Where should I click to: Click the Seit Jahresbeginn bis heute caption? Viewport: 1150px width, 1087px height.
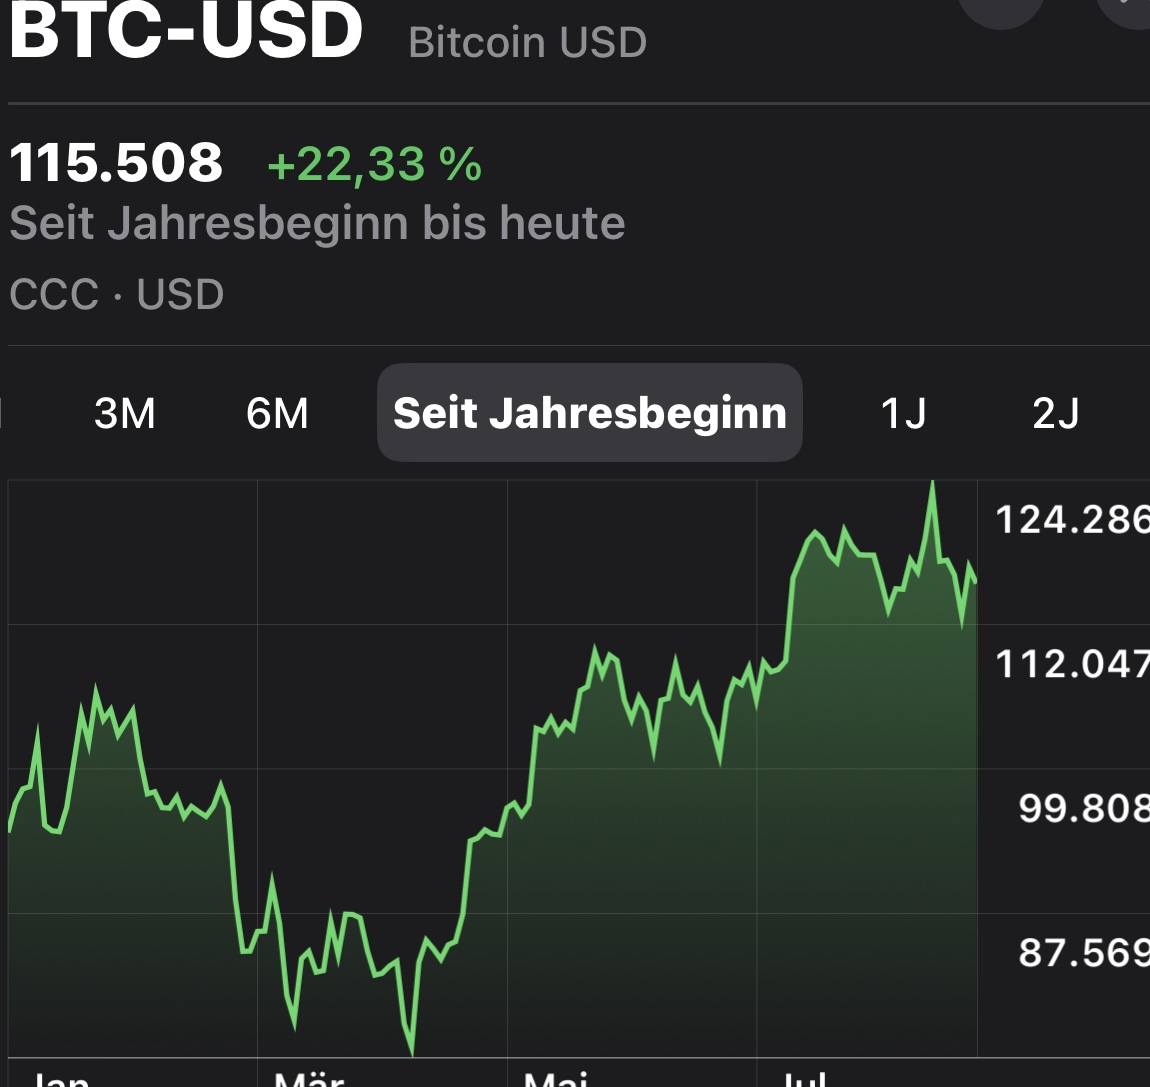pos(318,222)
